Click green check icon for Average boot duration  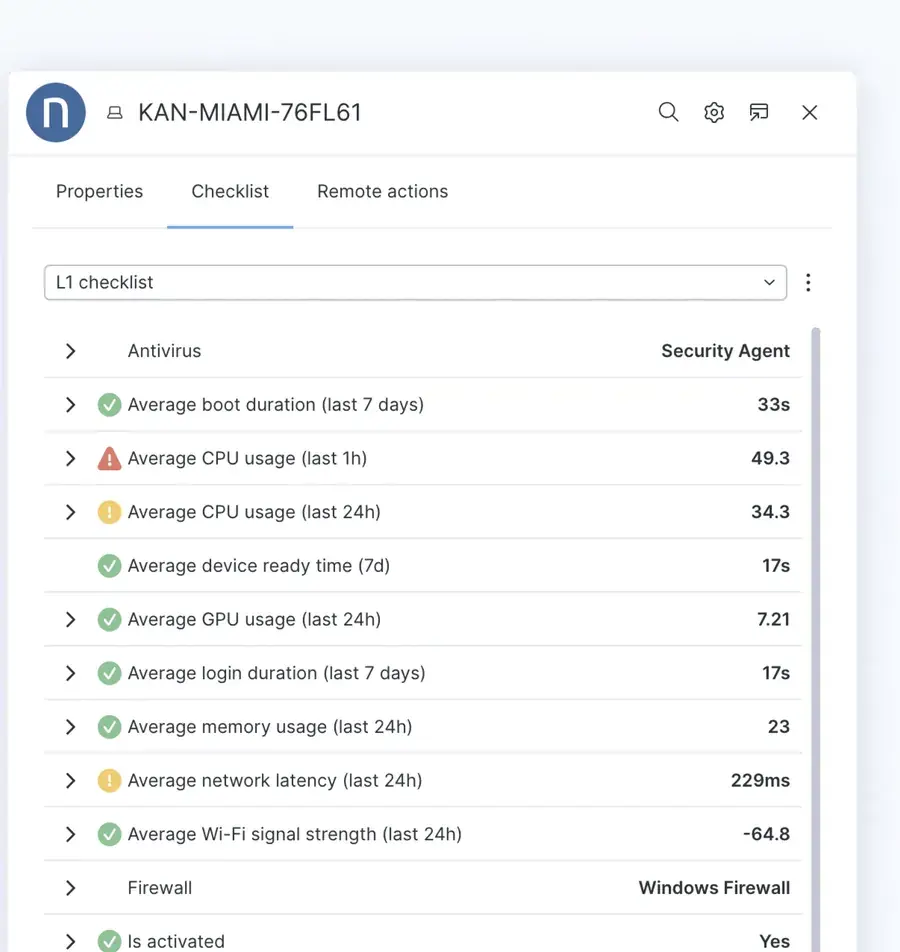click(x=109, y=405)
